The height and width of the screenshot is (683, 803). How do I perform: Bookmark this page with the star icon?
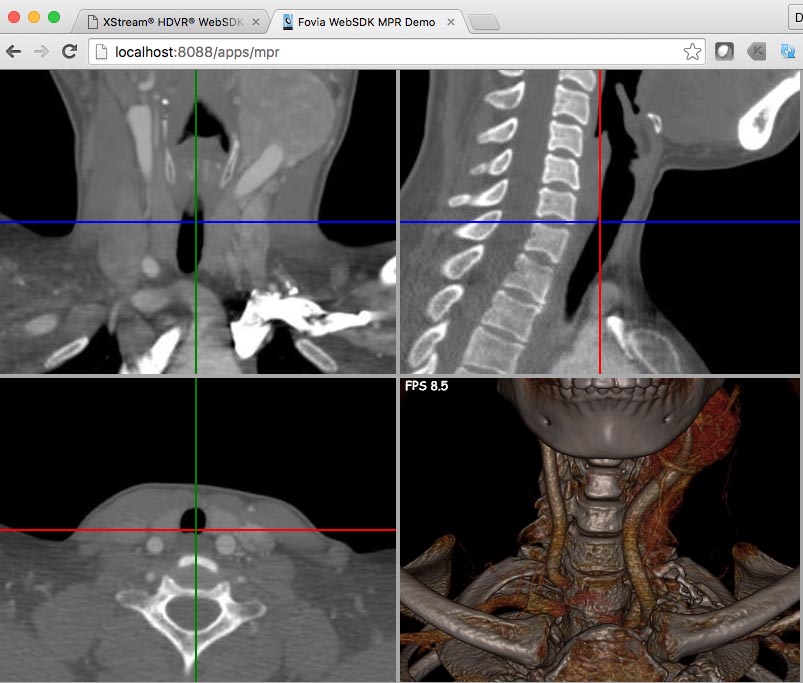[x=692, y=52]
